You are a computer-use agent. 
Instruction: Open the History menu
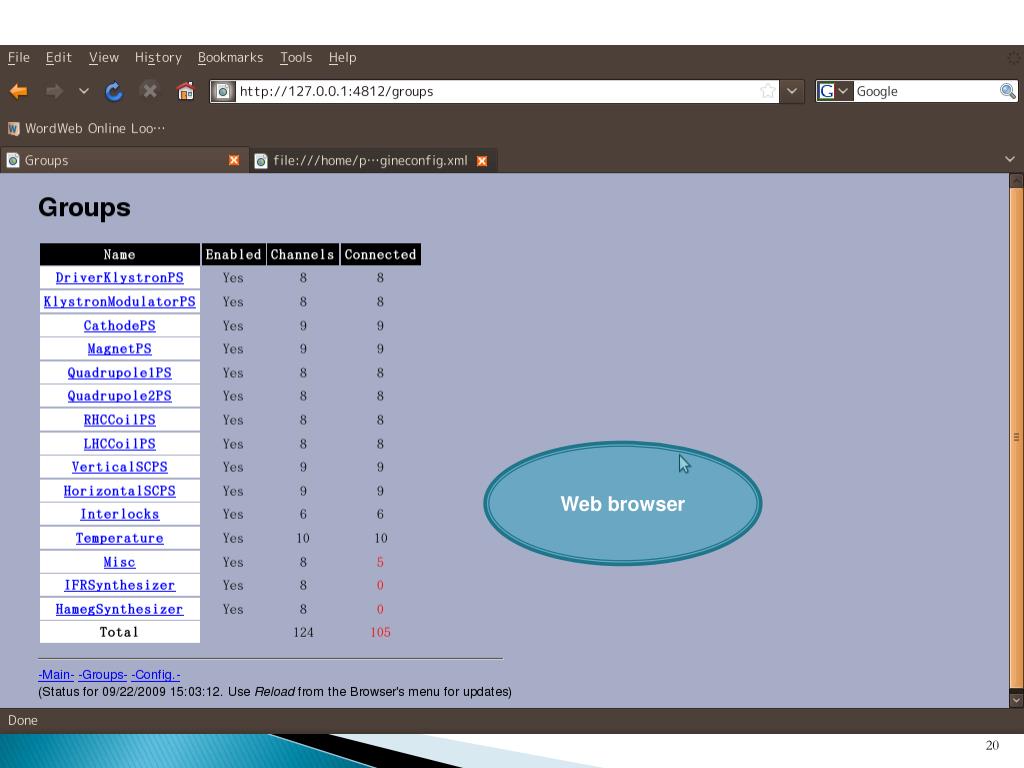click(158, 57)
